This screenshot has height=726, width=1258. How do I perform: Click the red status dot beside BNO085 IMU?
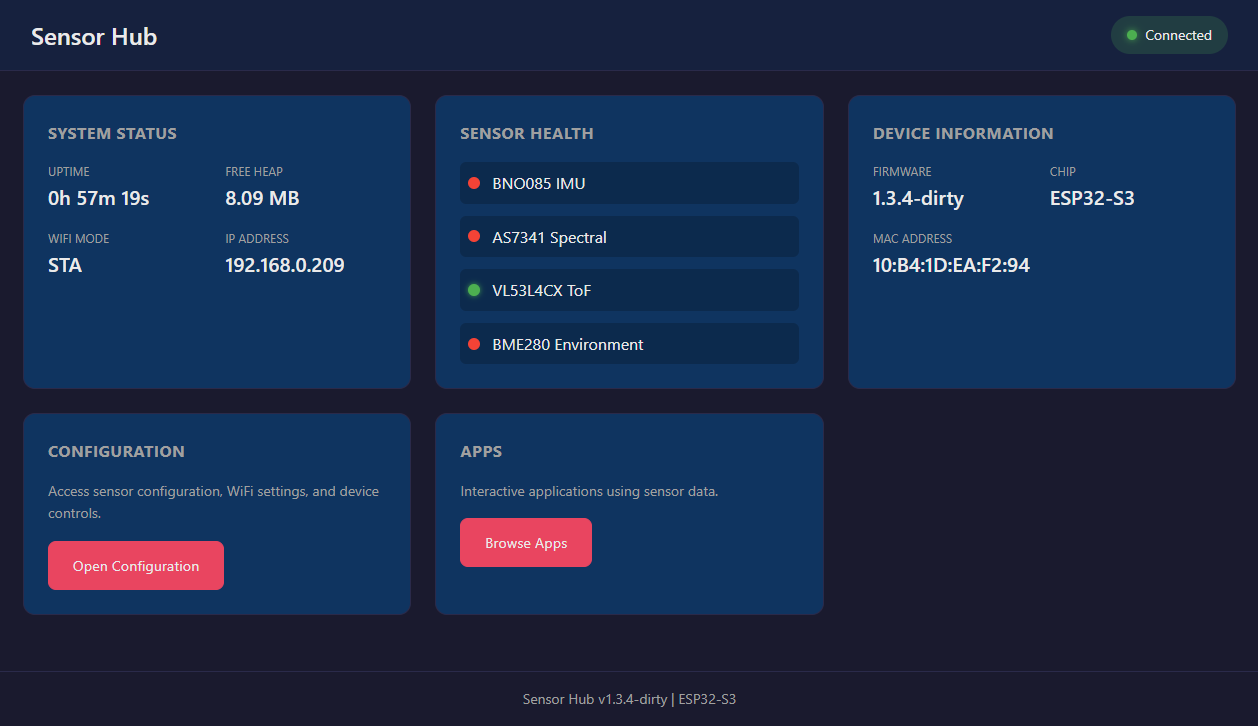click(x=474, y=183)
